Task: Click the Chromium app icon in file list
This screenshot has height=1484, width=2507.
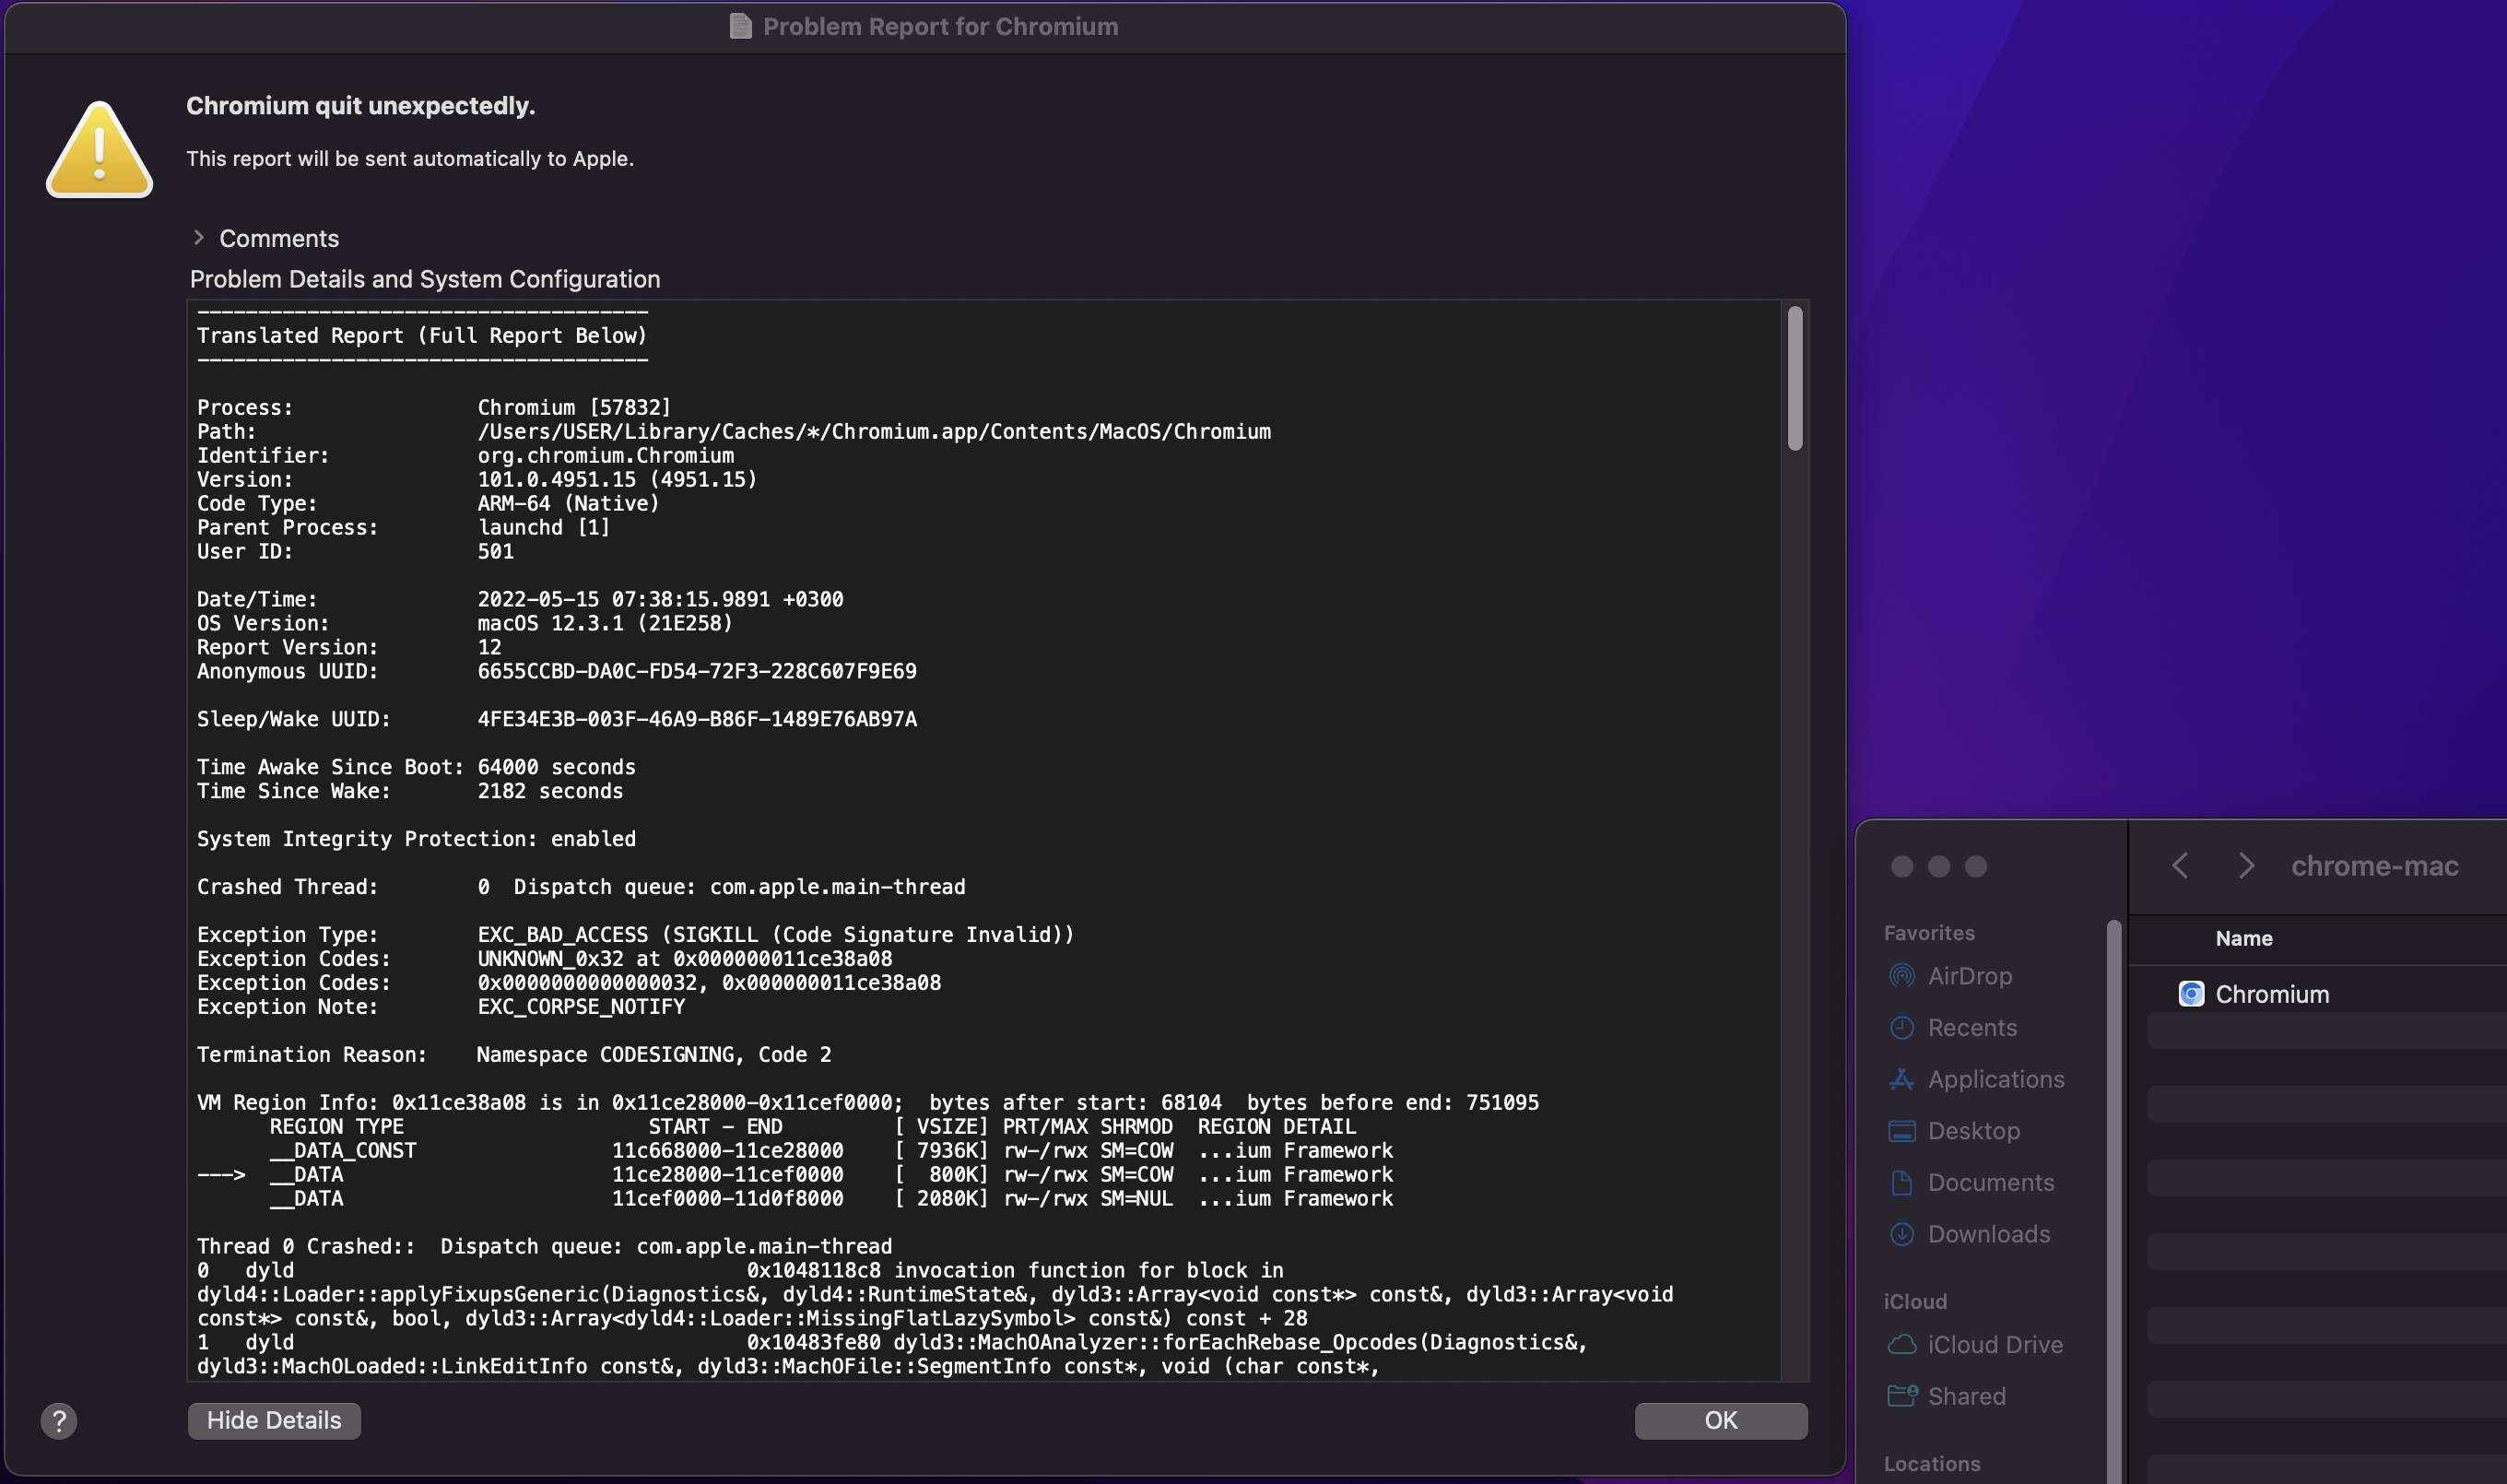Action: click(2192, 993)
